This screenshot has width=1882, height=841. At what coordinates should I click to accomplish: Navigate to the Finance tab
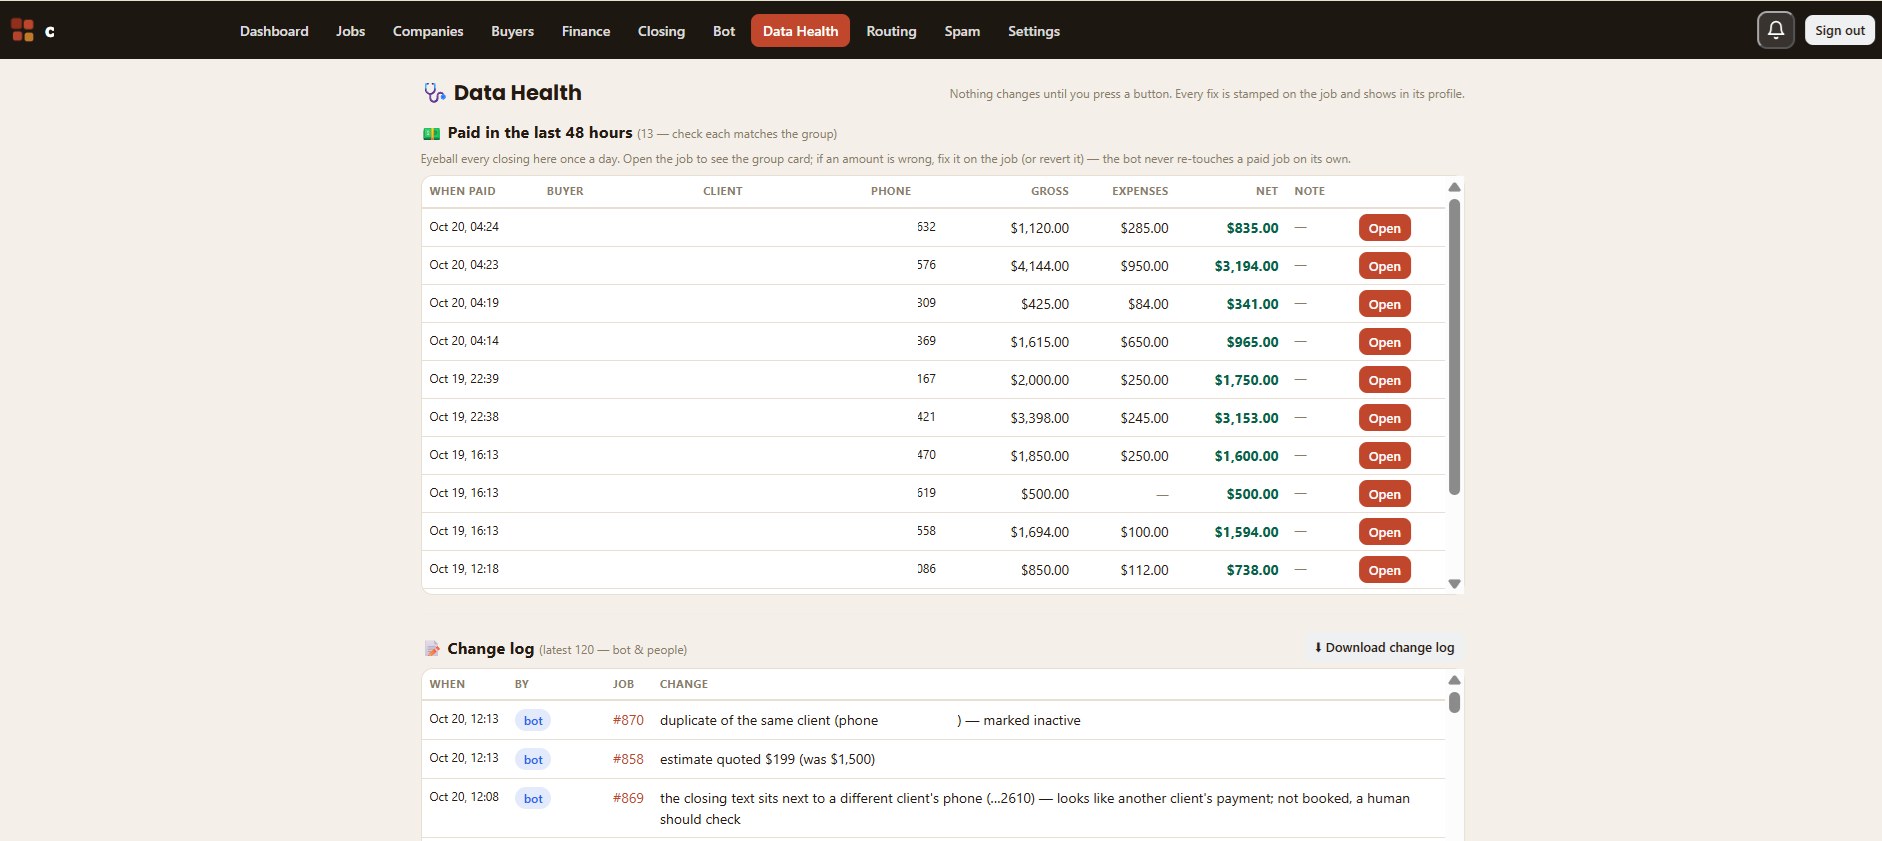pyautogui.click(x=586, y=31)
